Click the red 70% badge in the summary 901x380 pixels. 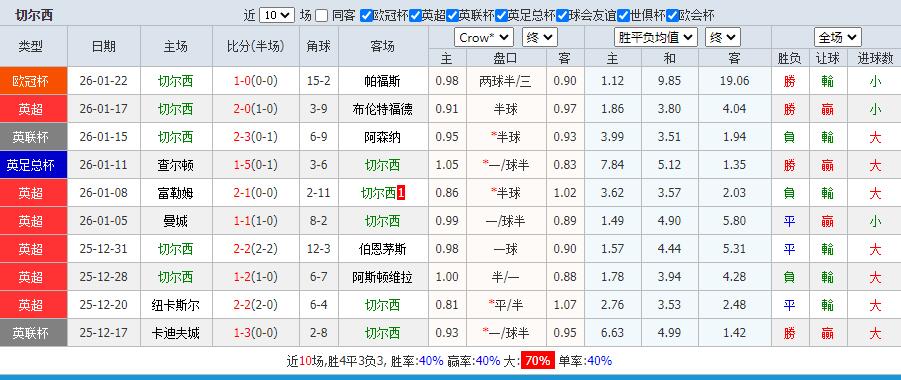coord(538,361)
